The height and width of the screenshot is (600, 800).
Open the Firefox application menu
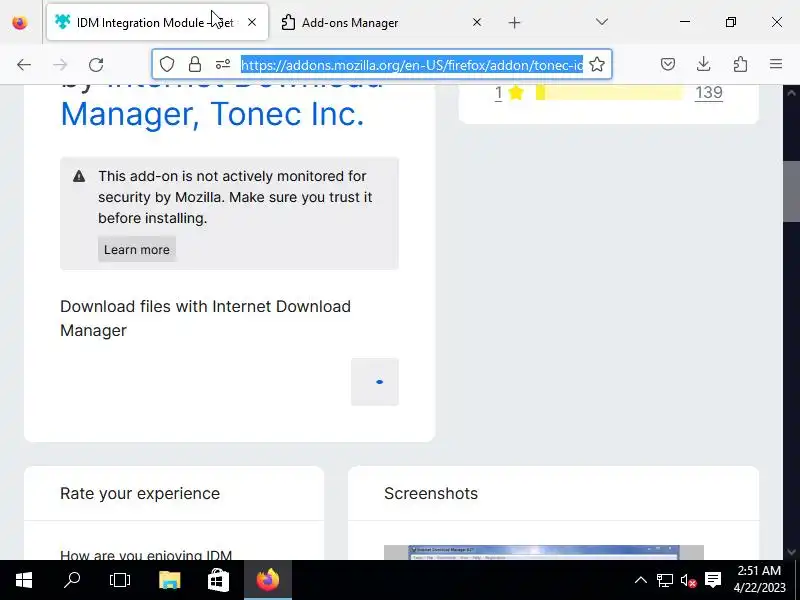[x=776, y=64]
